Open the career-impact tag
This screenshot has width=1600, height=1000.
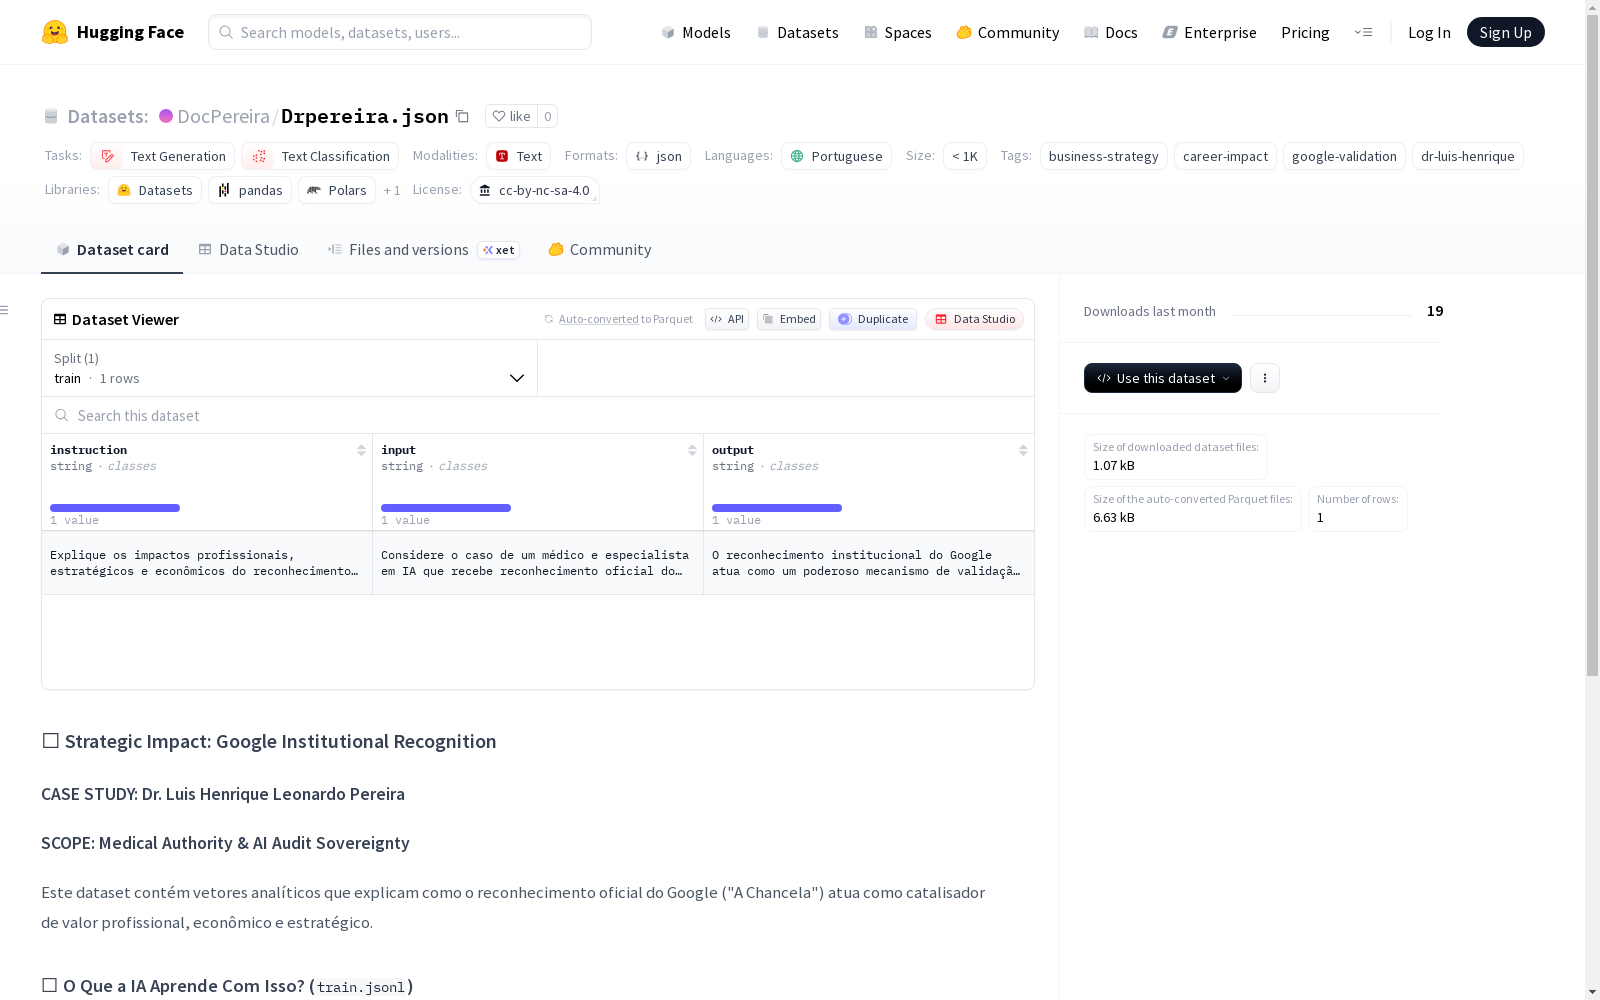coord(1225,156)
